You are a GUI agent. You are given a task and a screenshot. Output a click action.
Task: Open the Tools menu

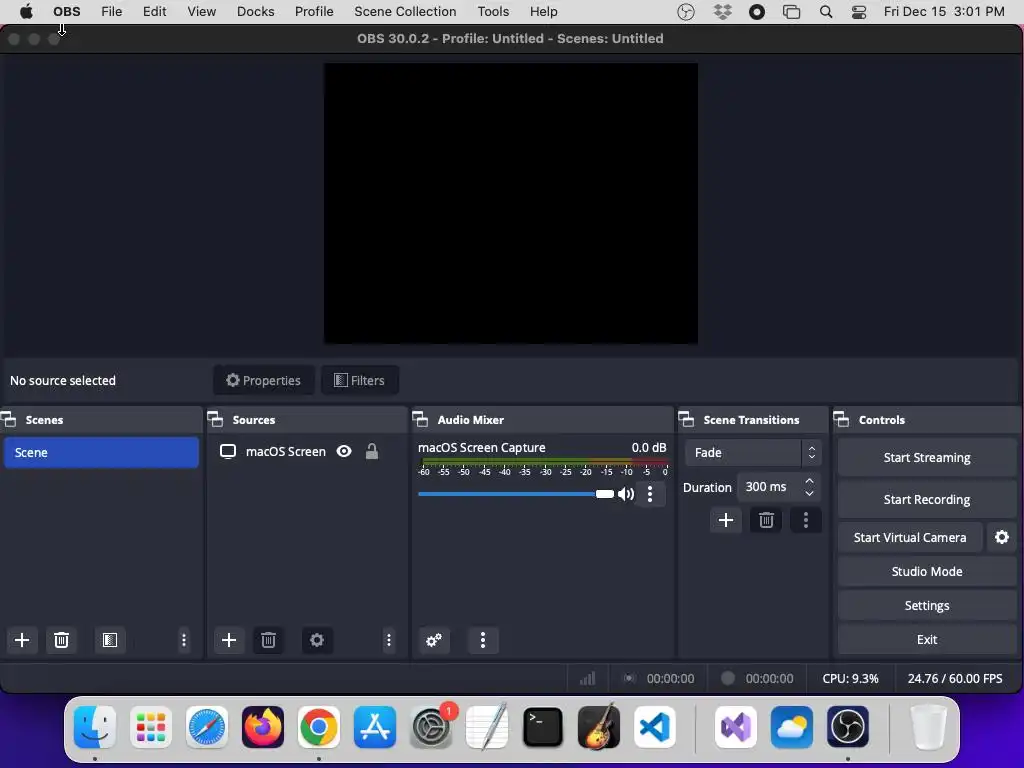point(493,12)
